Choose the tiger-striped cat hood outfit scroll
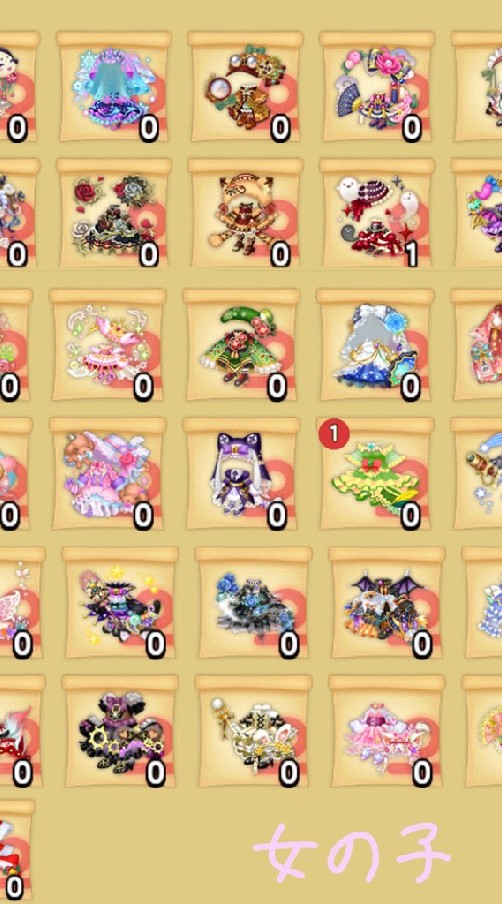 [245, 213]
